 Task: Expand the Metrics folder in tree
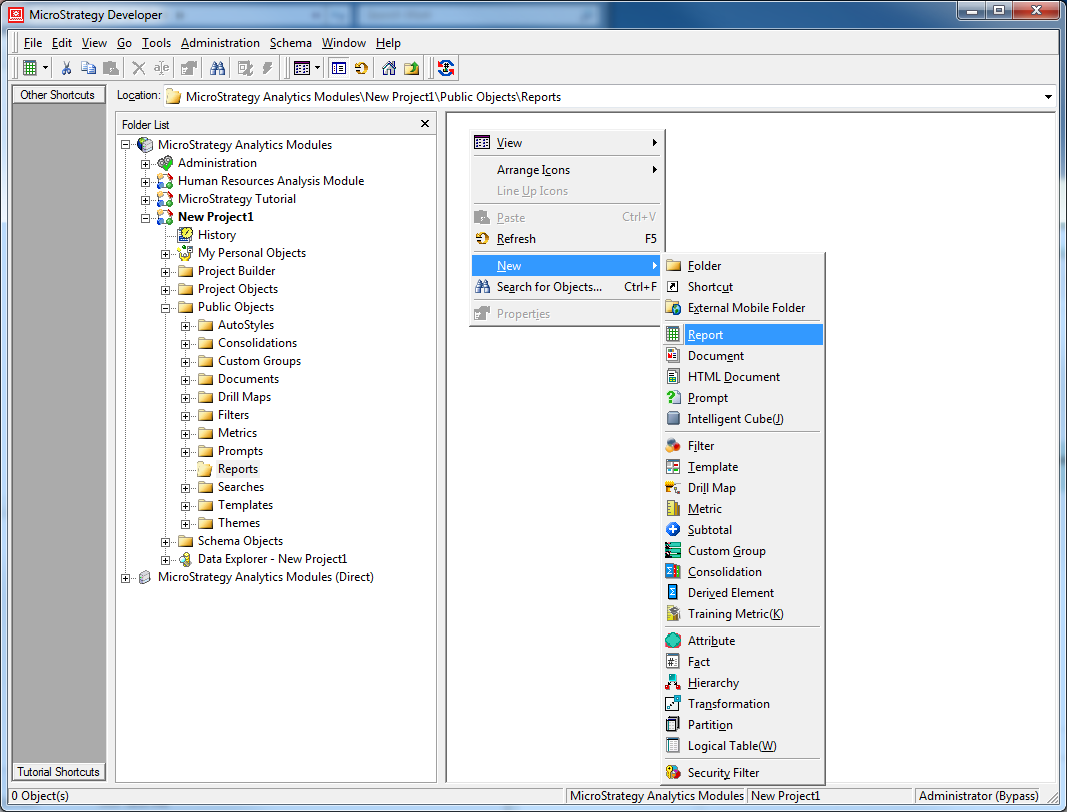(186, 433)
